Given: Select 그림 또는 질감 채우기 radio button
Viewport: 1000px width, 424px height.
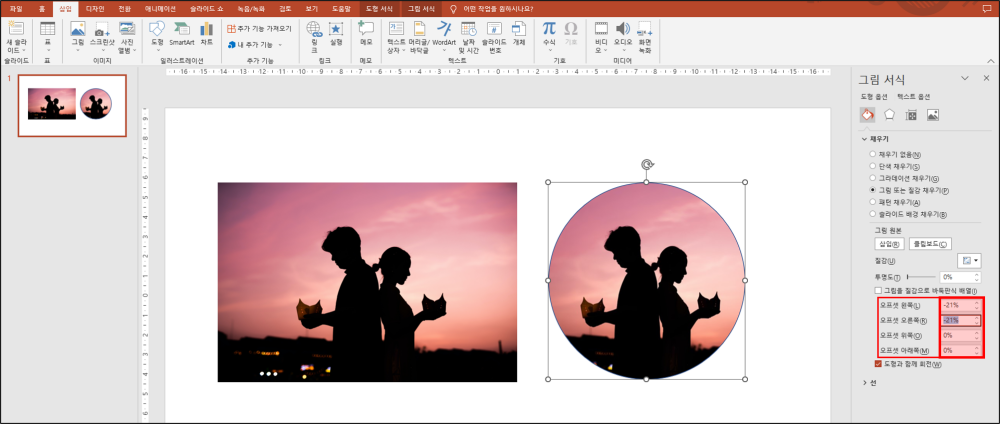Looking at the screenshot, I should point(872,190).
